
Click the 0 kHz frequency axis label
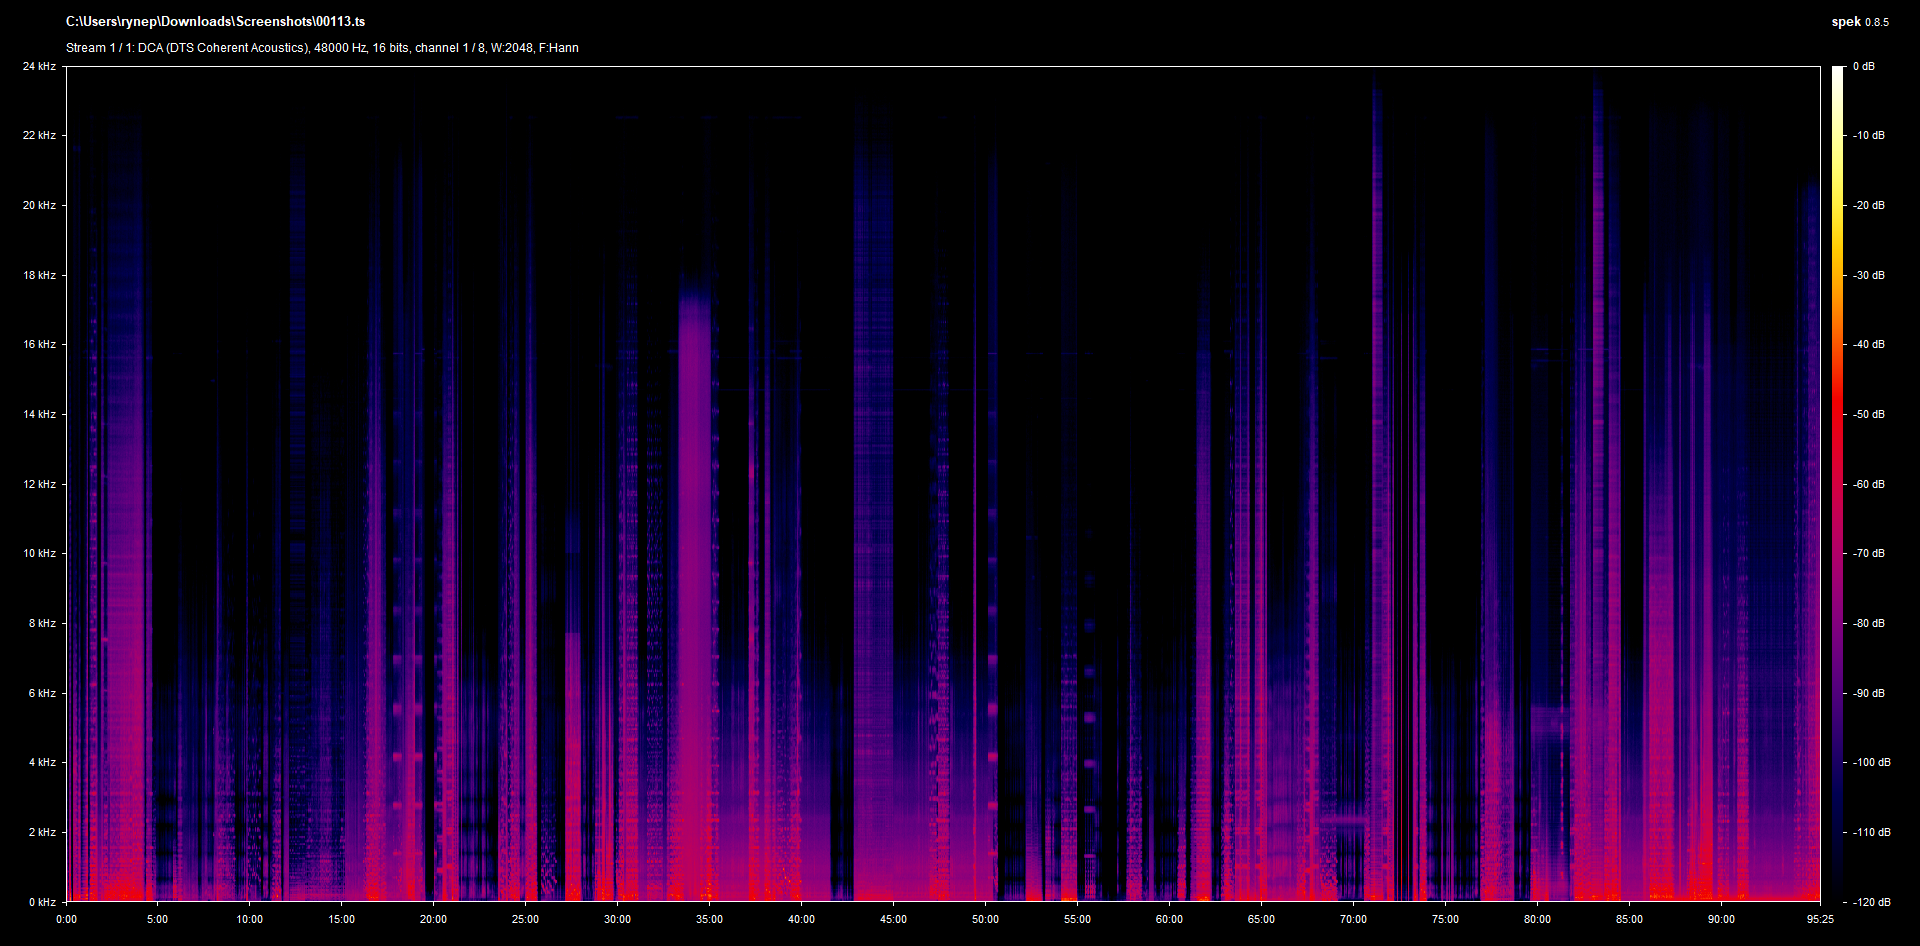click(x=42, y=902)
